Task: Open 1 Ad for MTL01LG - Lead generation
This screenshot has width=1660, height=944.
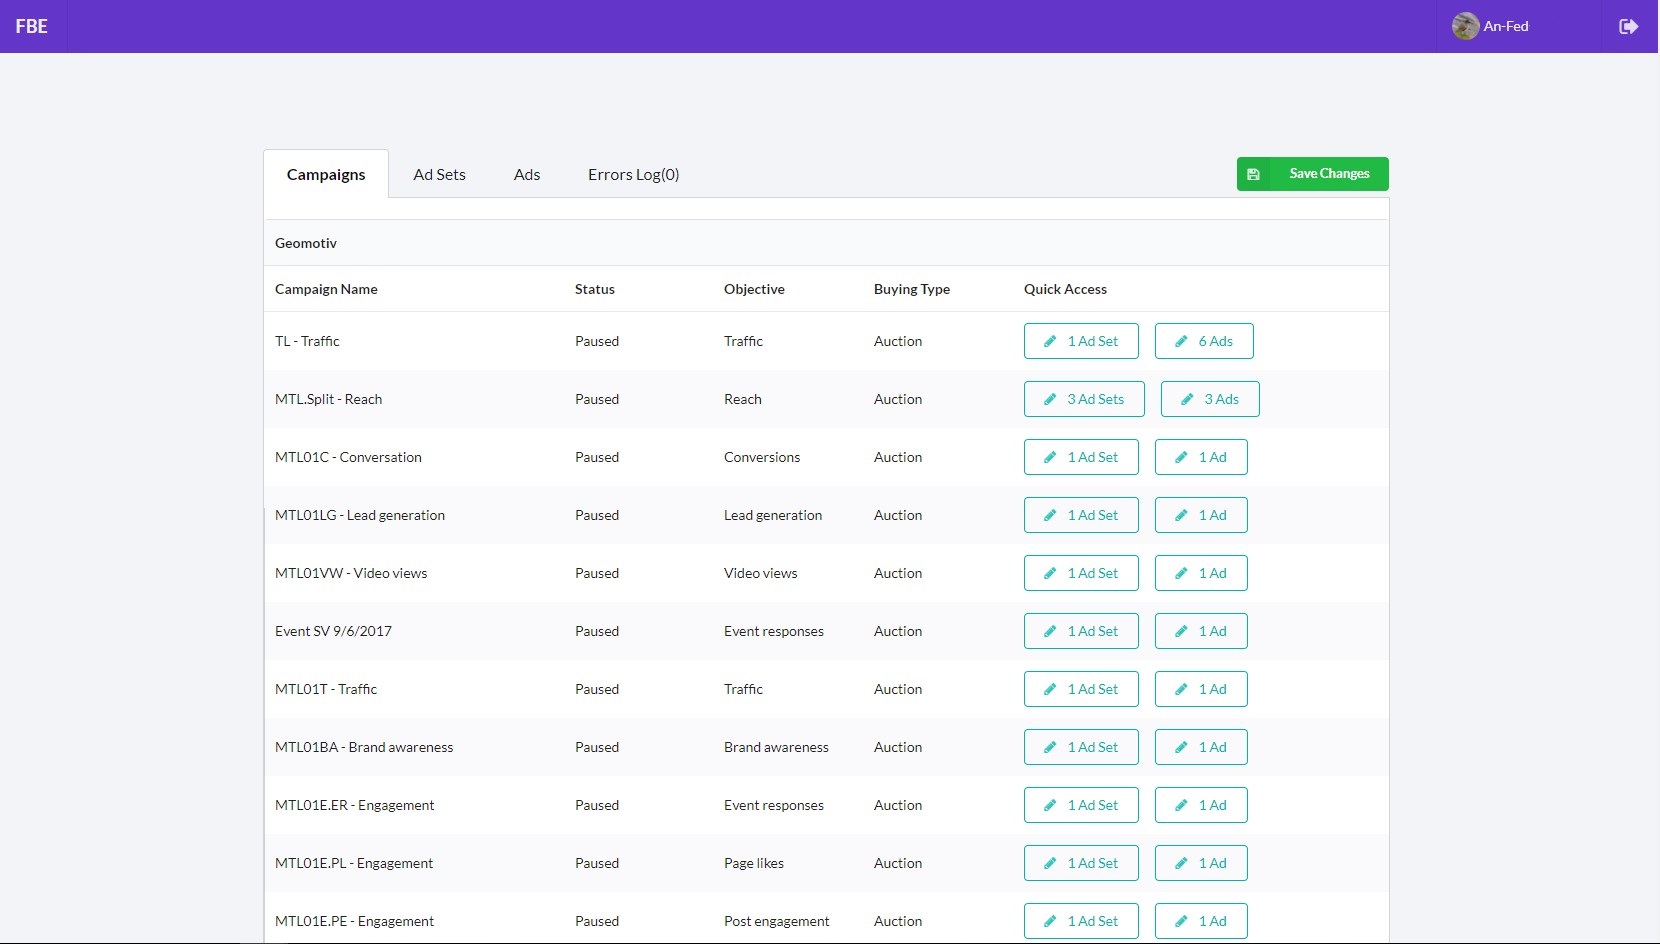Action: [x=1201, y=515]
